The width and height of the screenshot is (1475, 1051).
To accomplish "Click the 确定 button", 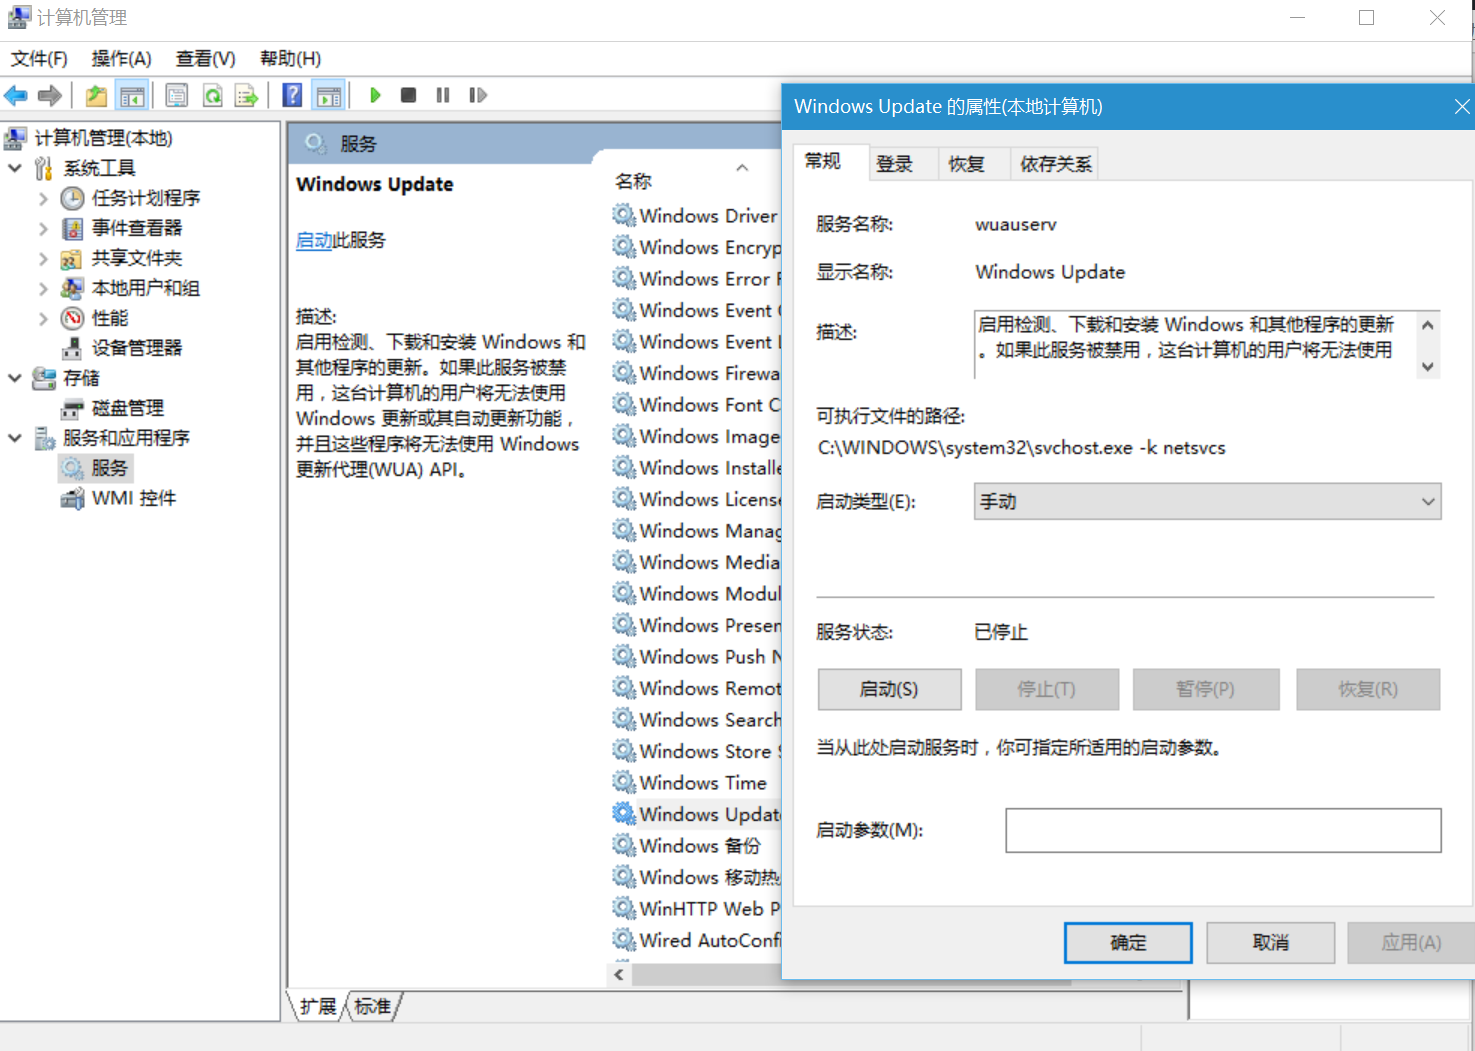I will click(x=1128, y=942).
